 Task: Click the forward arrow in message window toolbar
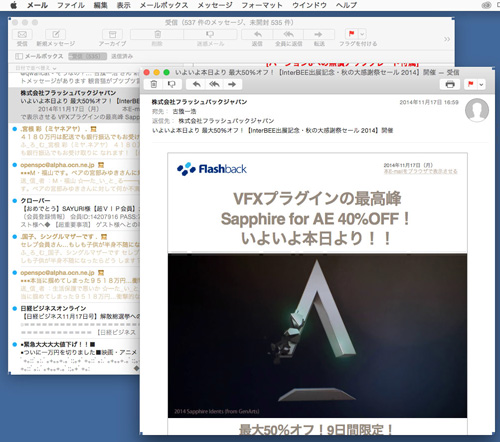pyautogui.click(x=232, y=84)
